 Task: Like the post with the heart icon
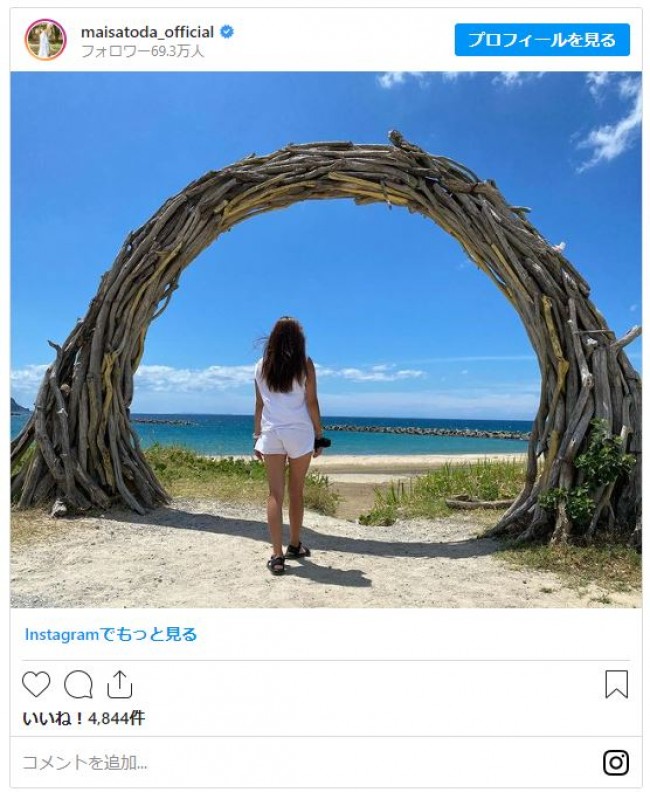[36, 684]
